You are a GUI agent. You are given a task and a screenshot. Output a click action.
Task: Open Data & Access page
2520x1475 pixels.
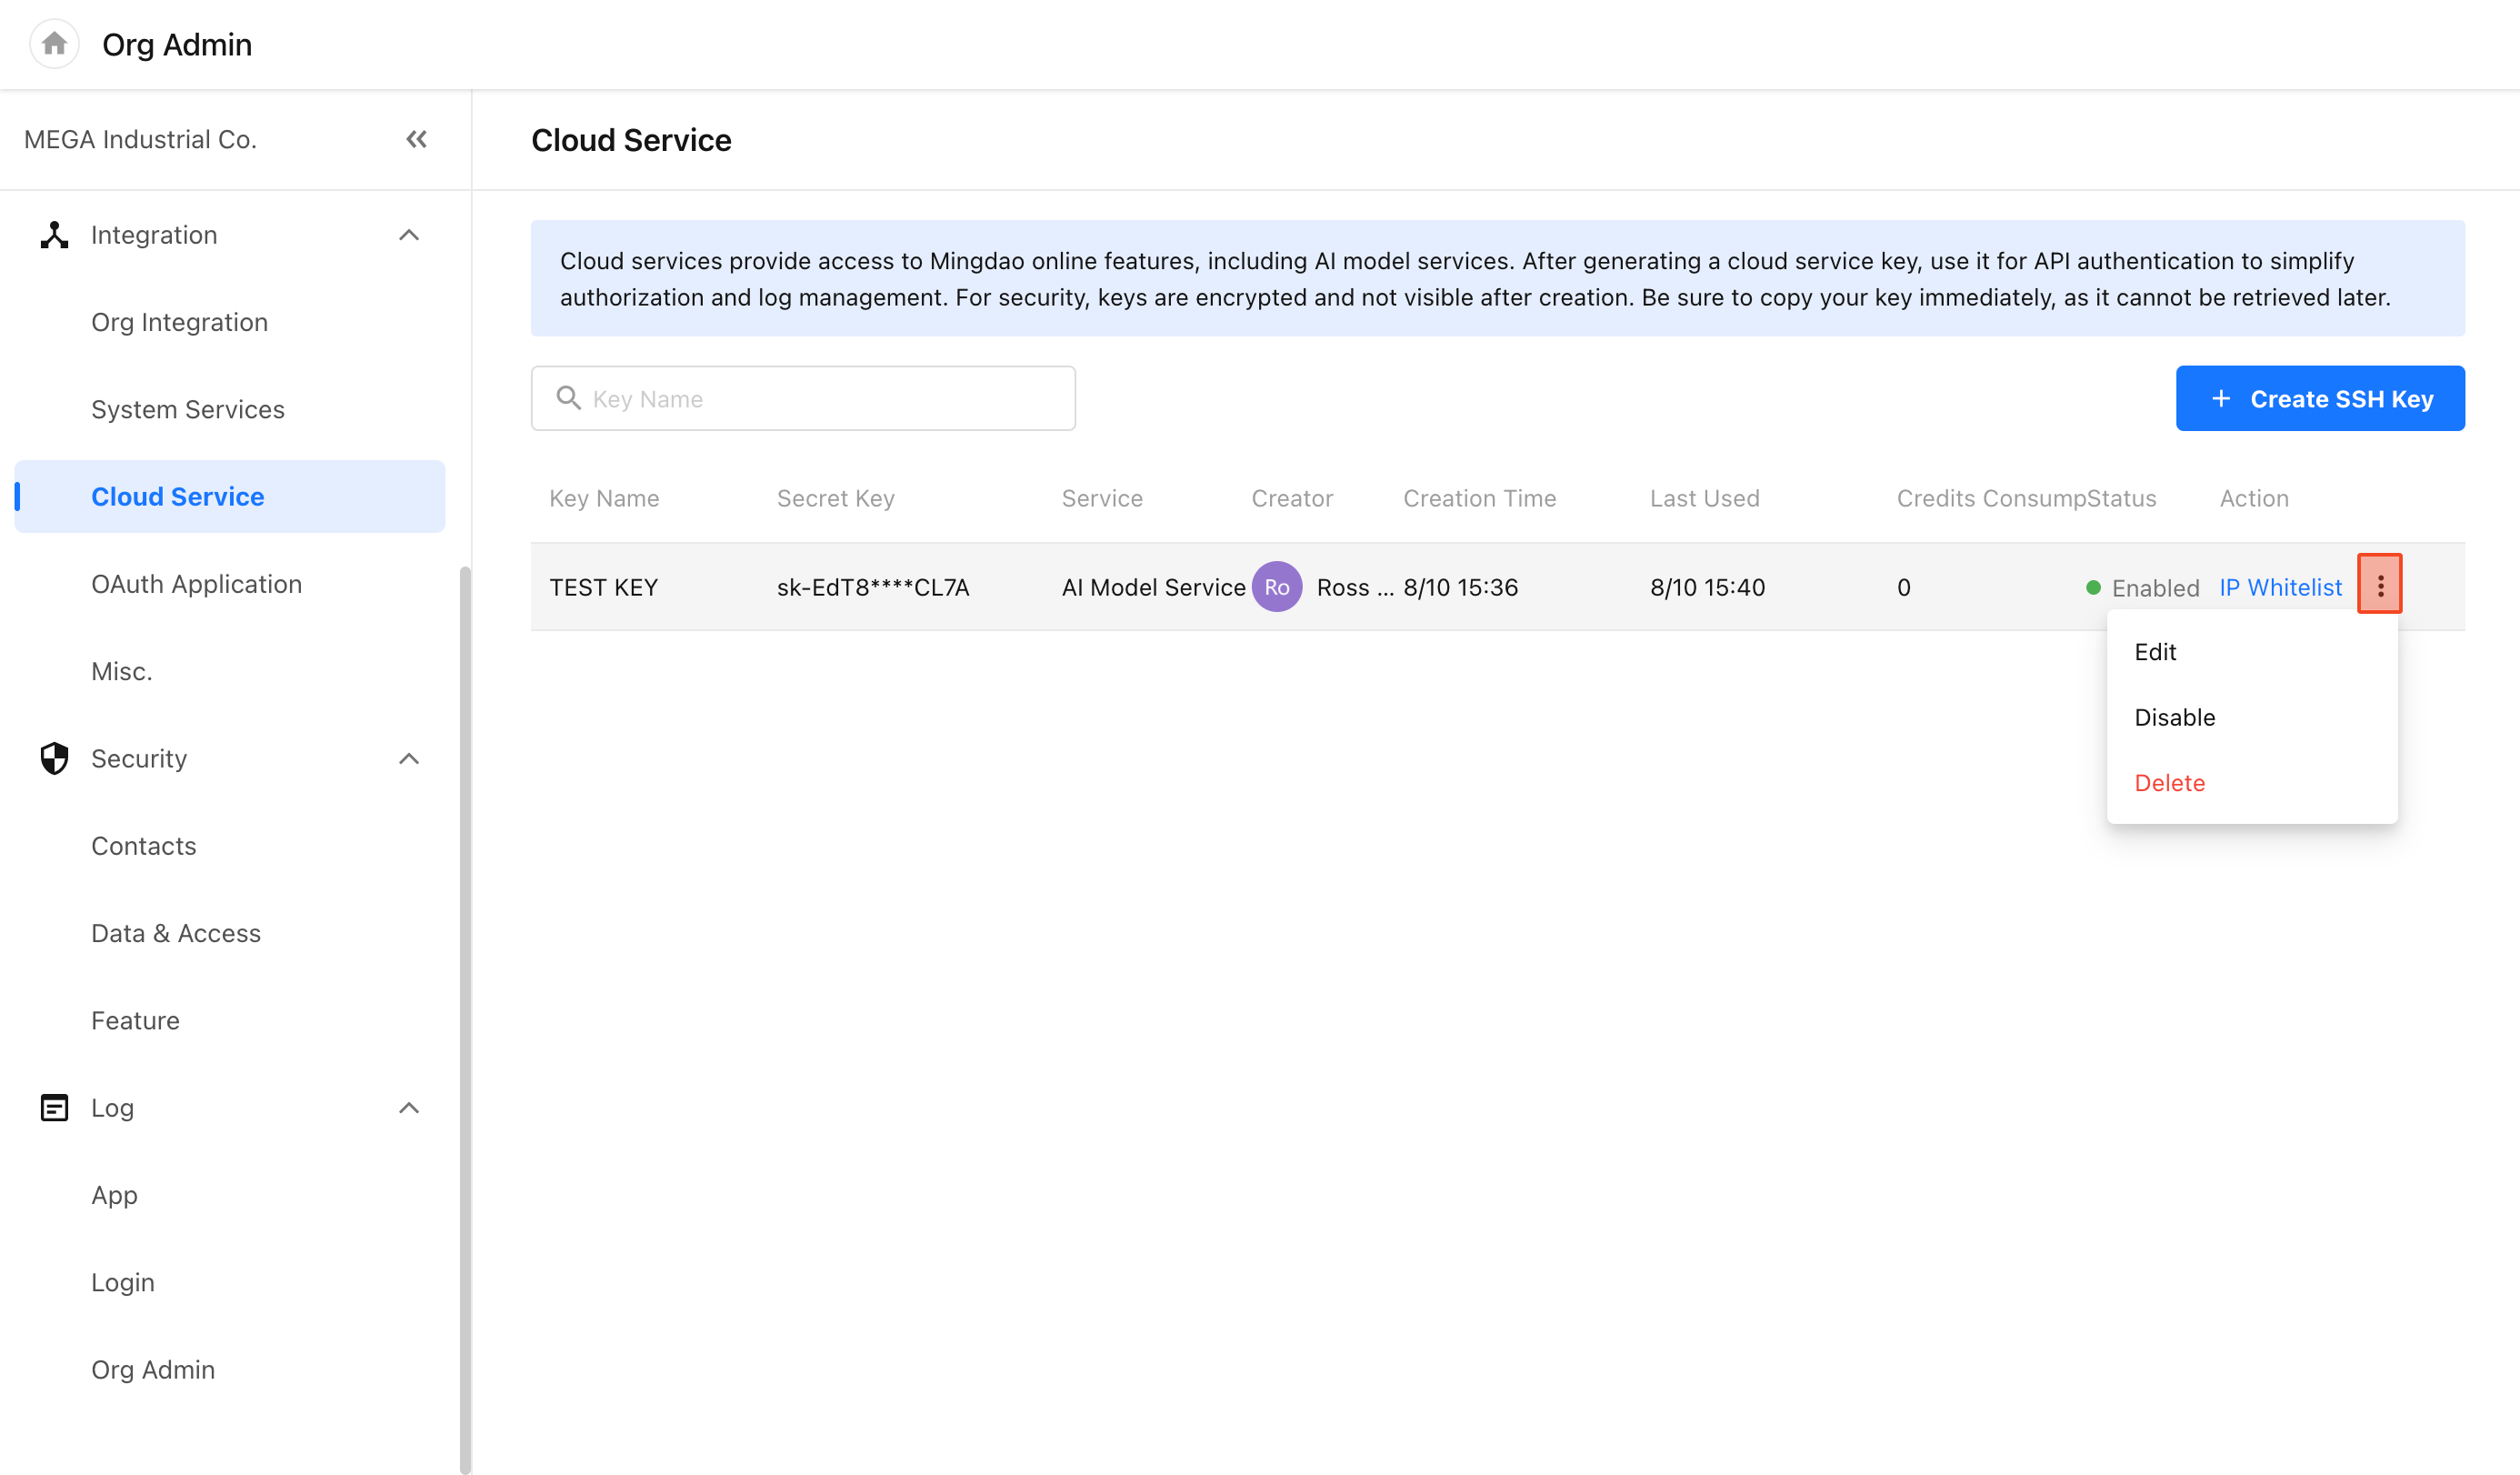[176, 933]
